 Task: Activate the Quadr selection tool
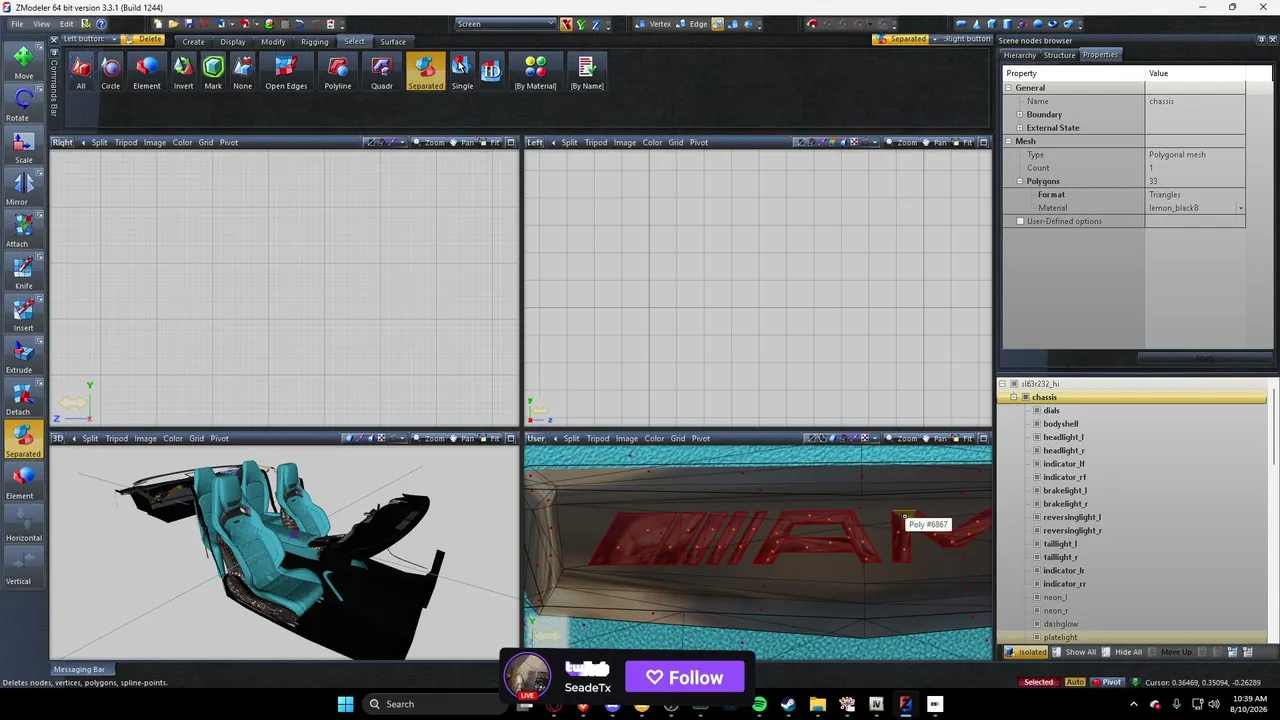pyautogui.click(x=381, y=72)
